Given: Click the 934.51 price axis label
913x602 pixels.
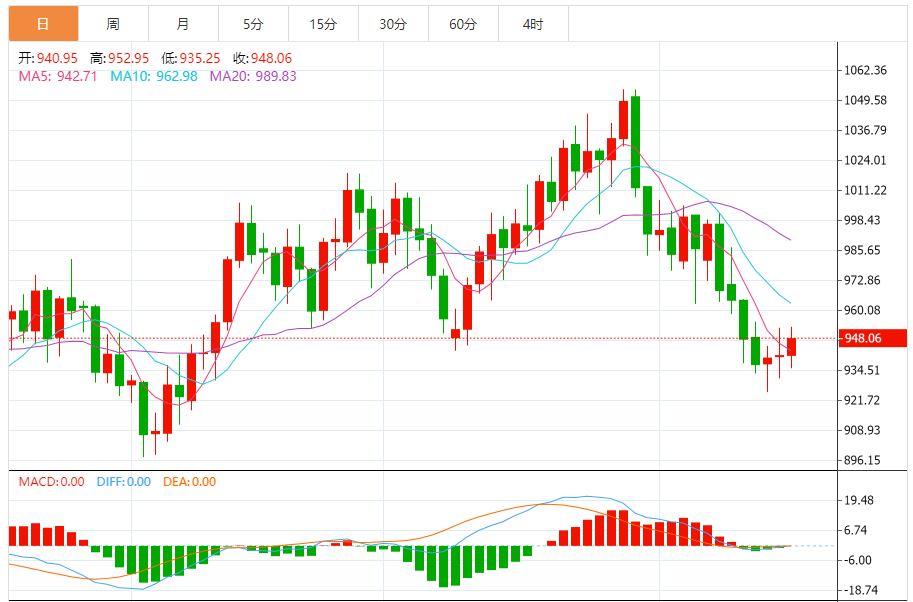Looking at the screenshot, I should pyautogui.click(x=862, y=370).
